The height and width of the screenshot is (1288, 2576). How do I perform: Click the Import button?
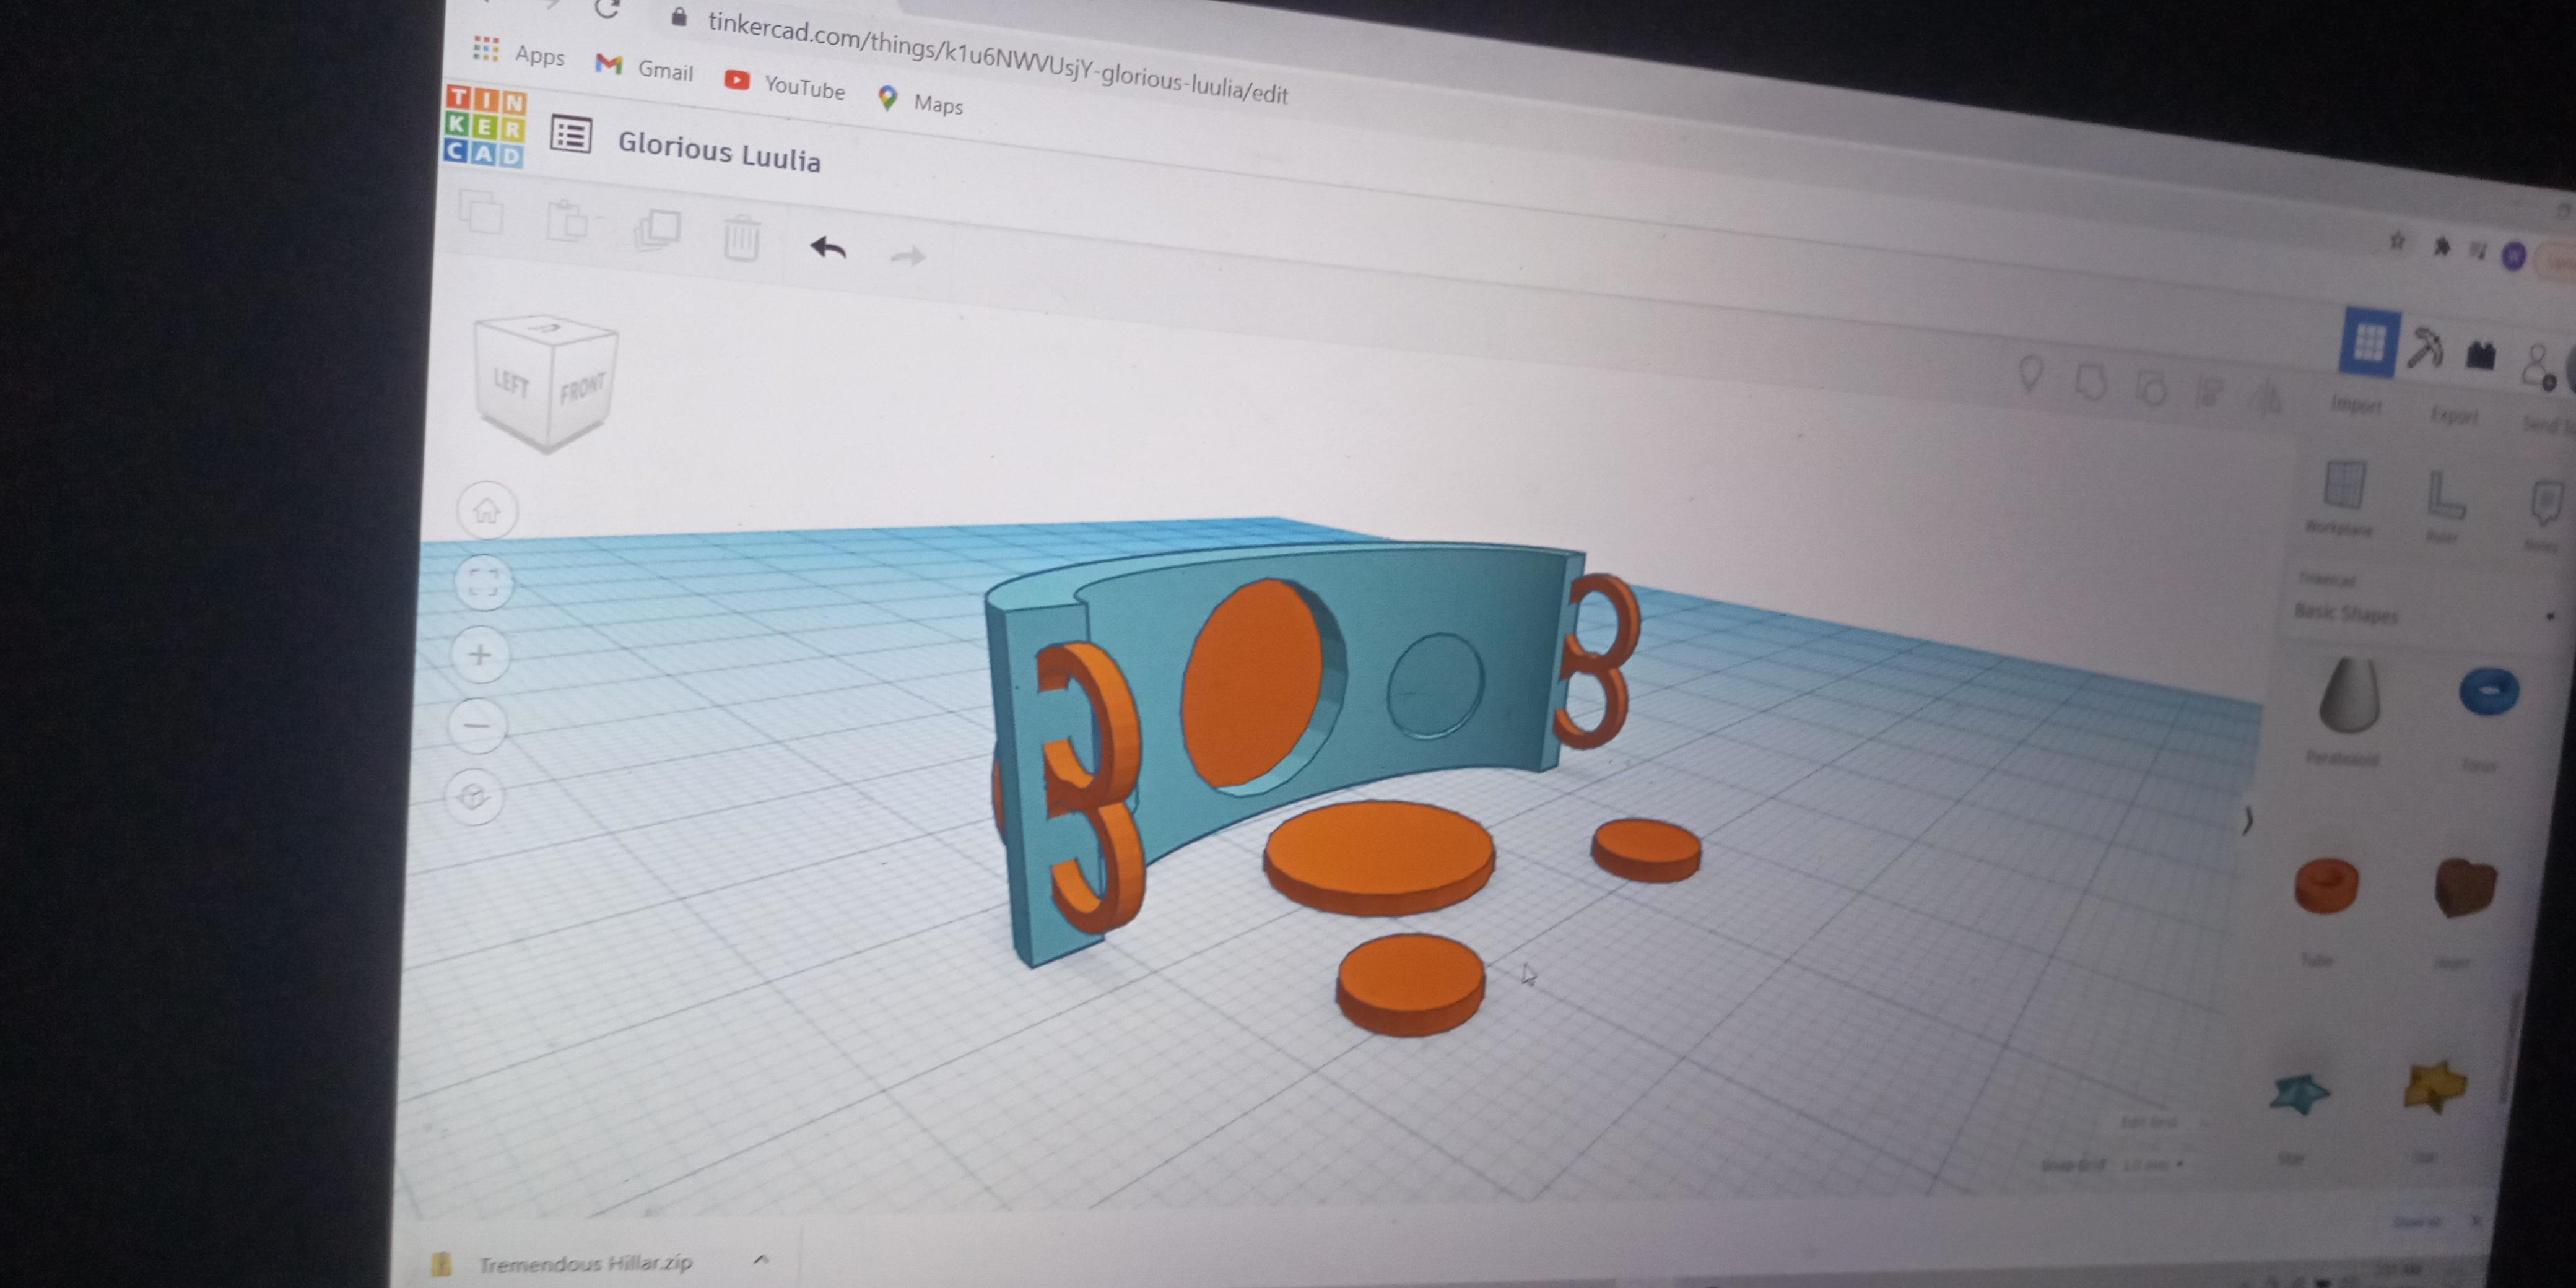(x=2357, y=405)
